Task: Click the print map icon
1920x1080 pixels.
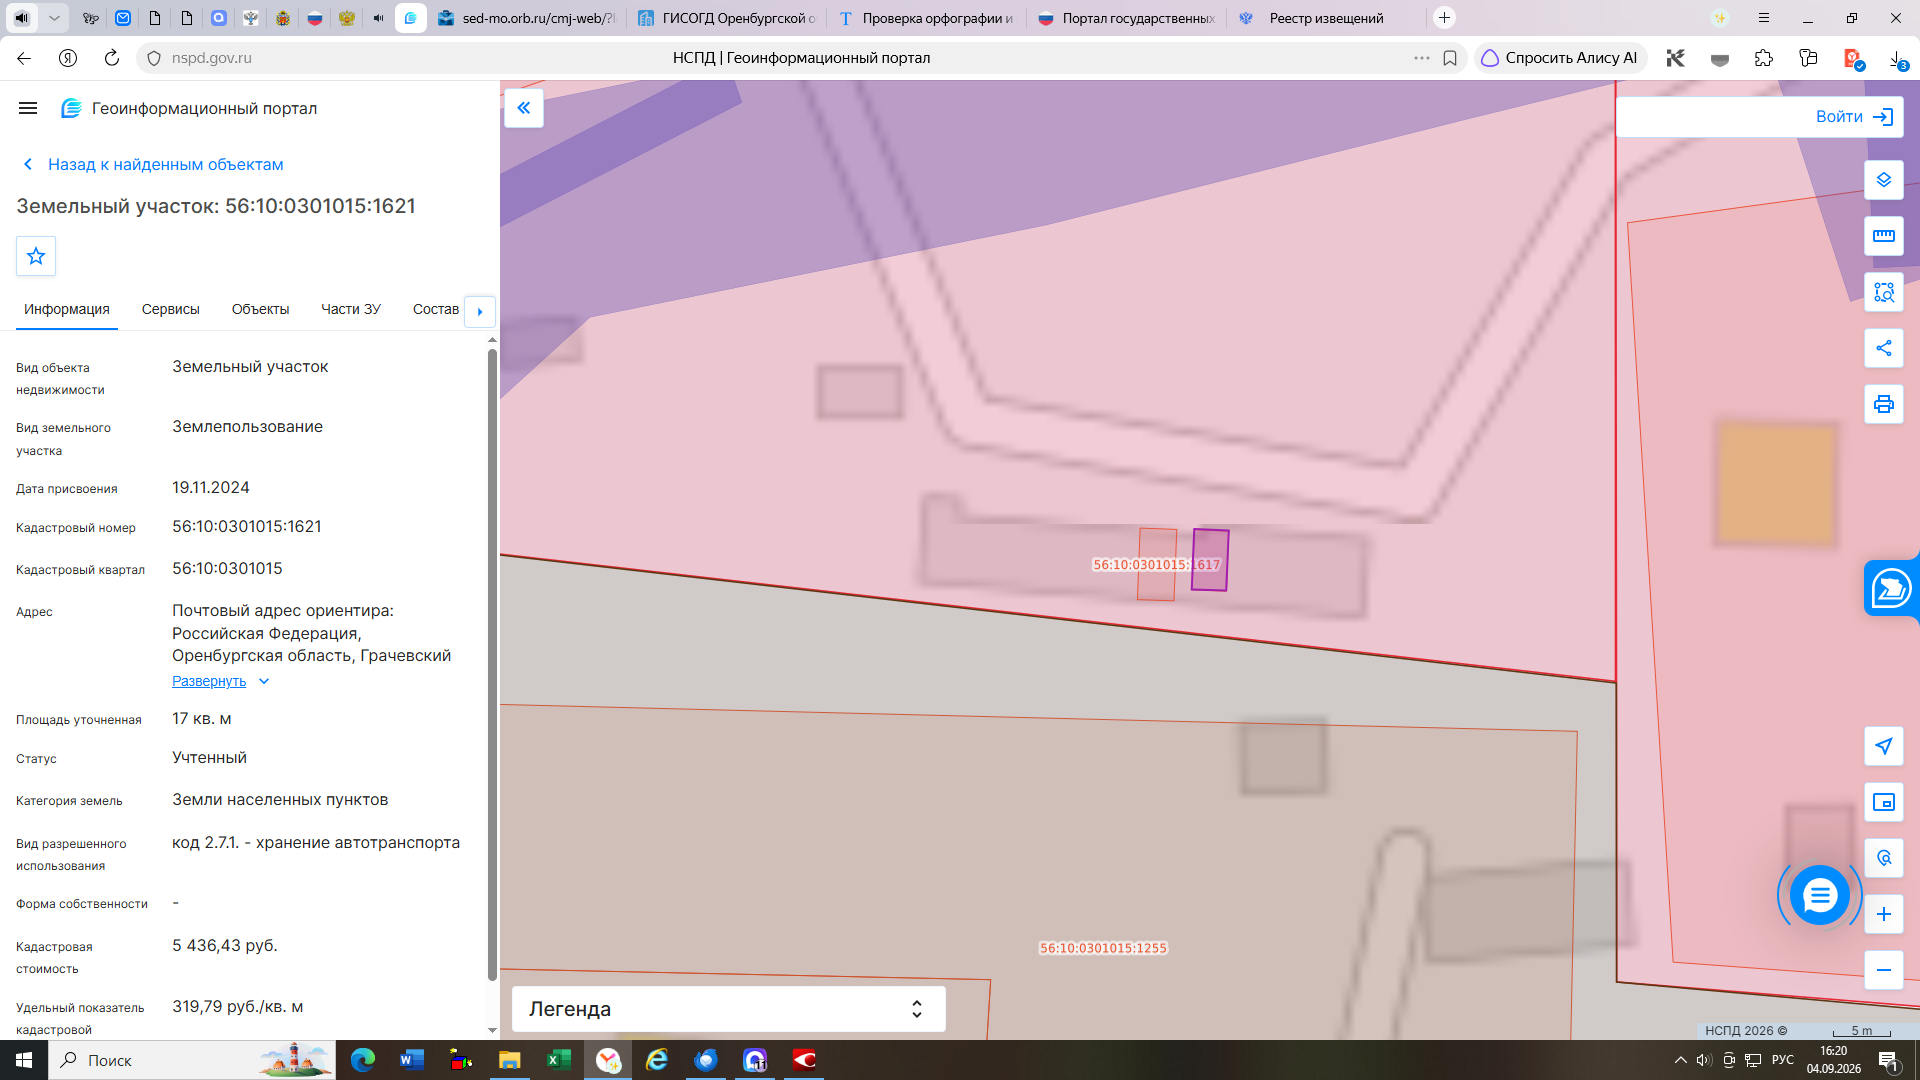Action: pos(1883,404)
